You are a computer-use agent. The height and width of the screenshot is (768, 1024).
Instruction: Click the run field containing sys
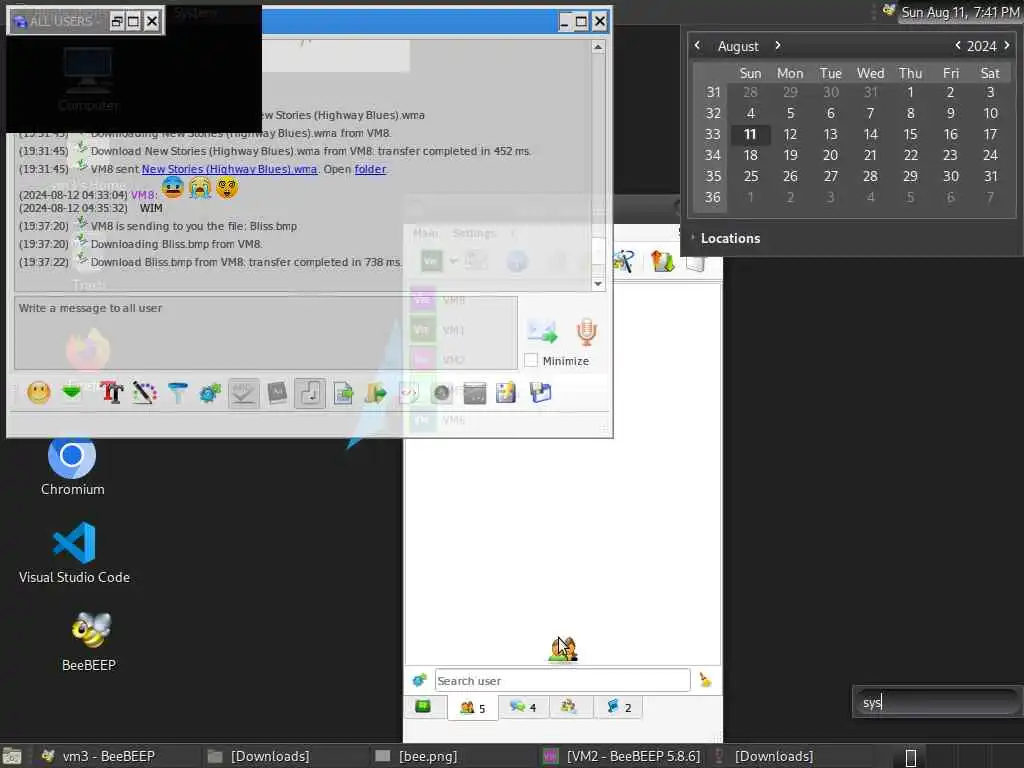click(x=936, y=702)
